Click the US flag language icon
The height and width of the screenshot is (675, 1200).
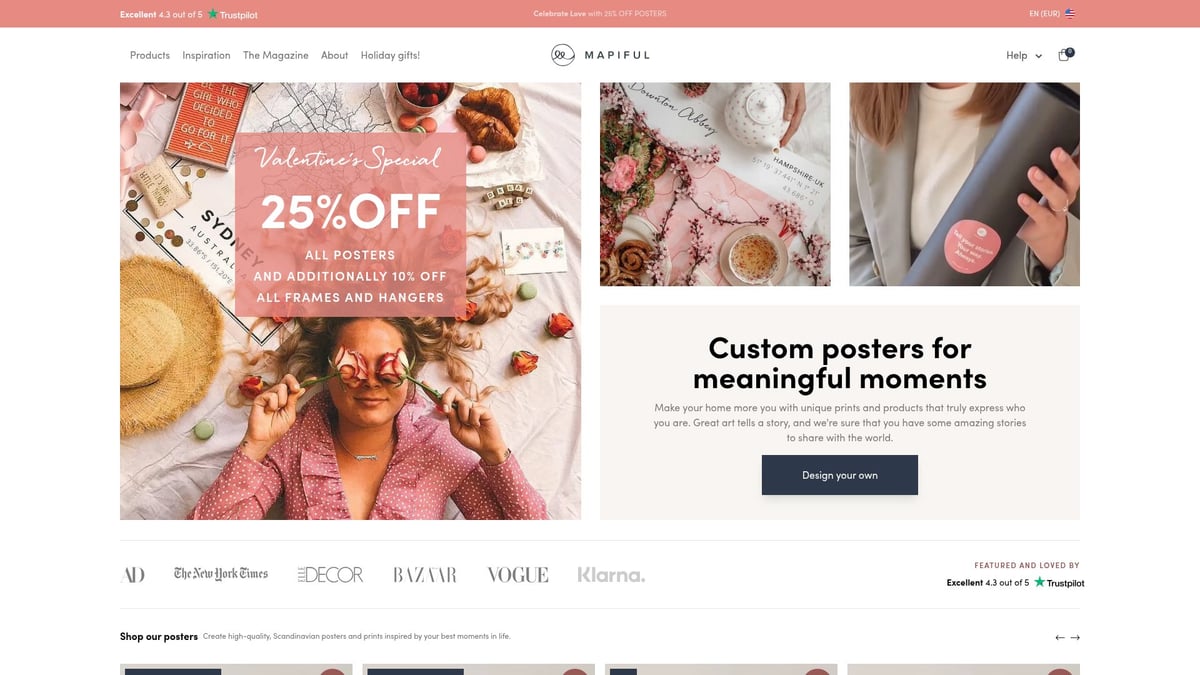pyautogui.click(x=1070, y=14)
